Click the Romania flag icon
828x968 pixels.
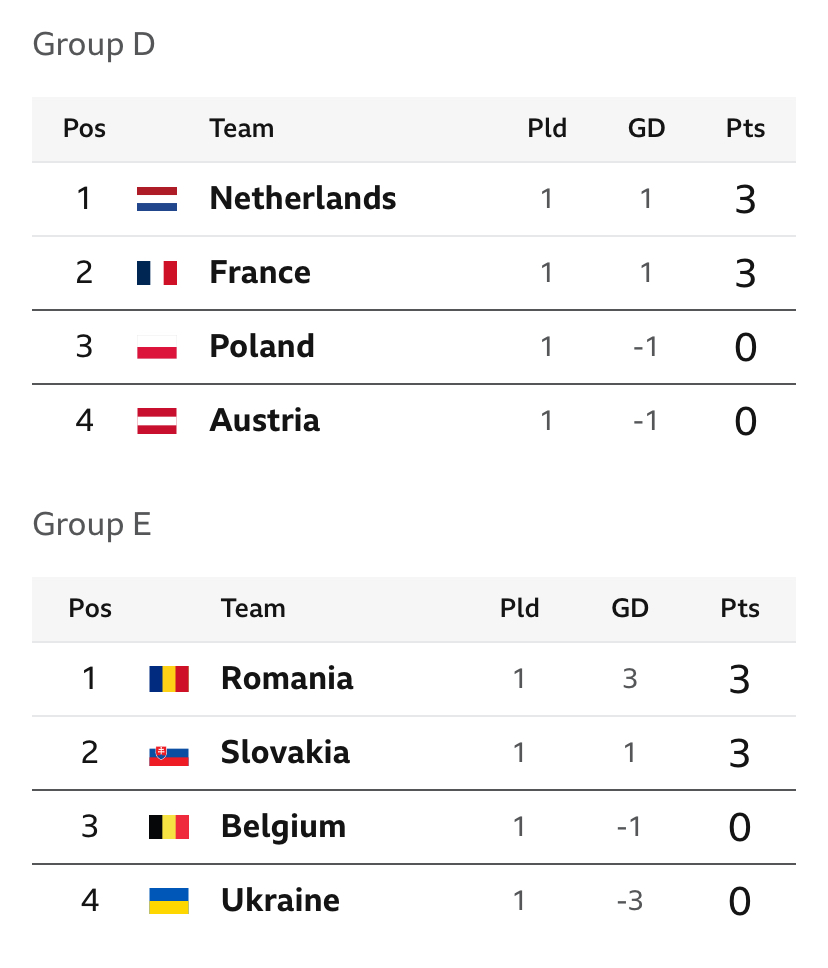click(169, 678)
